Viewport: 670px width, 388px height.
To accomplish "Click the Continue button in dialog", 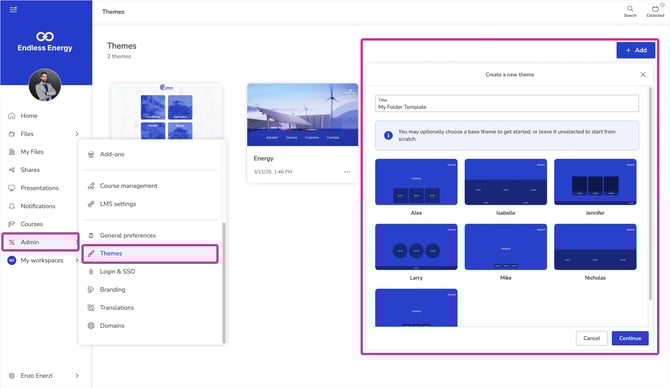I will [x=630, y=338].
